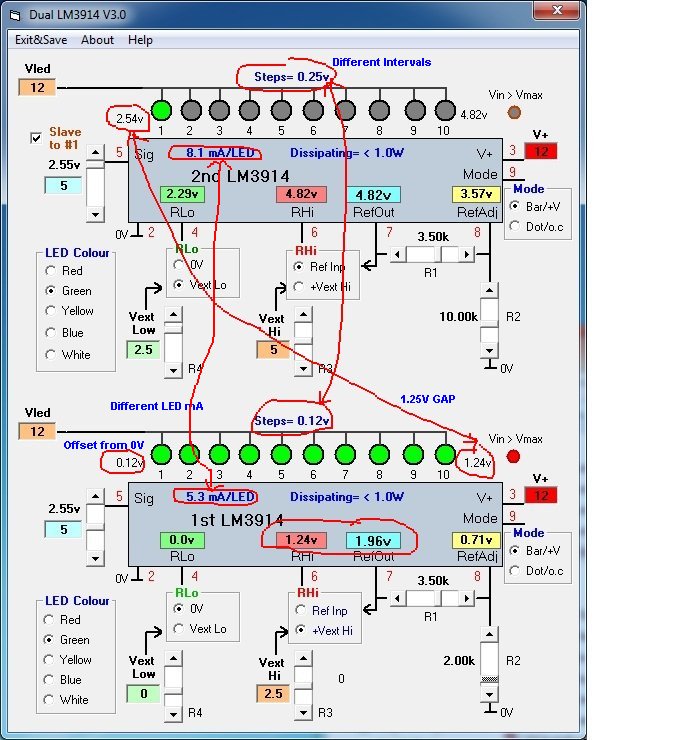Click the 2nd LM3914 V+ red 12 field

coord(541,151)
